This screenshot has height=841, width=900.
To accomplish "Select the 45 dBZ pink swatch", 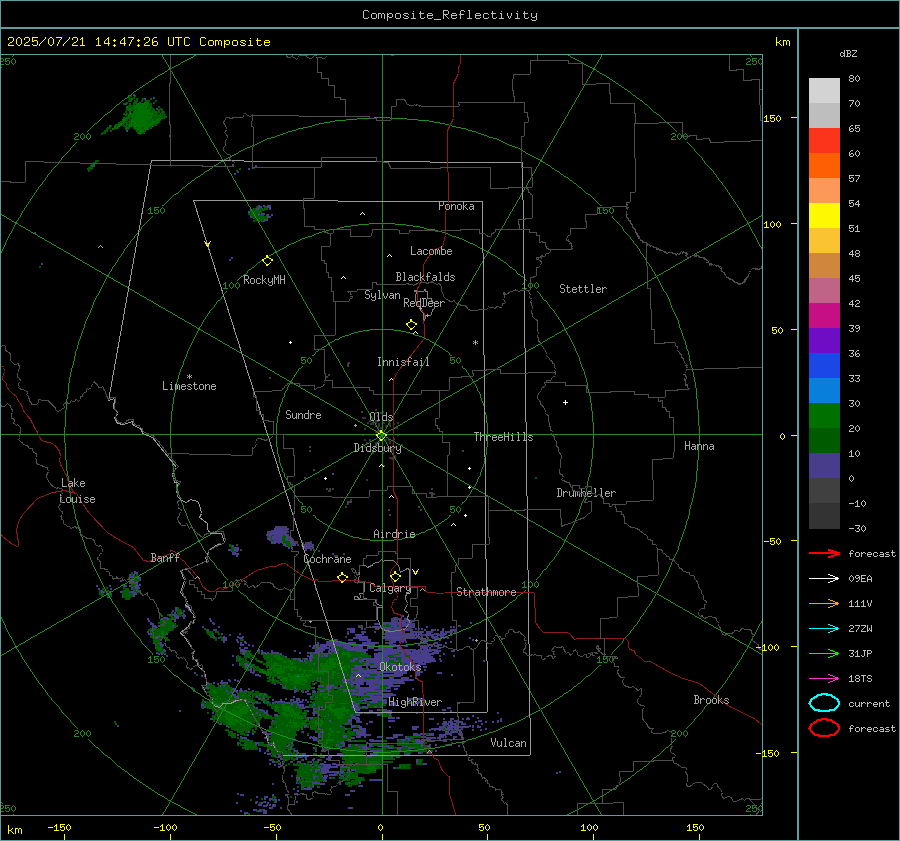I will coord(824,290).
